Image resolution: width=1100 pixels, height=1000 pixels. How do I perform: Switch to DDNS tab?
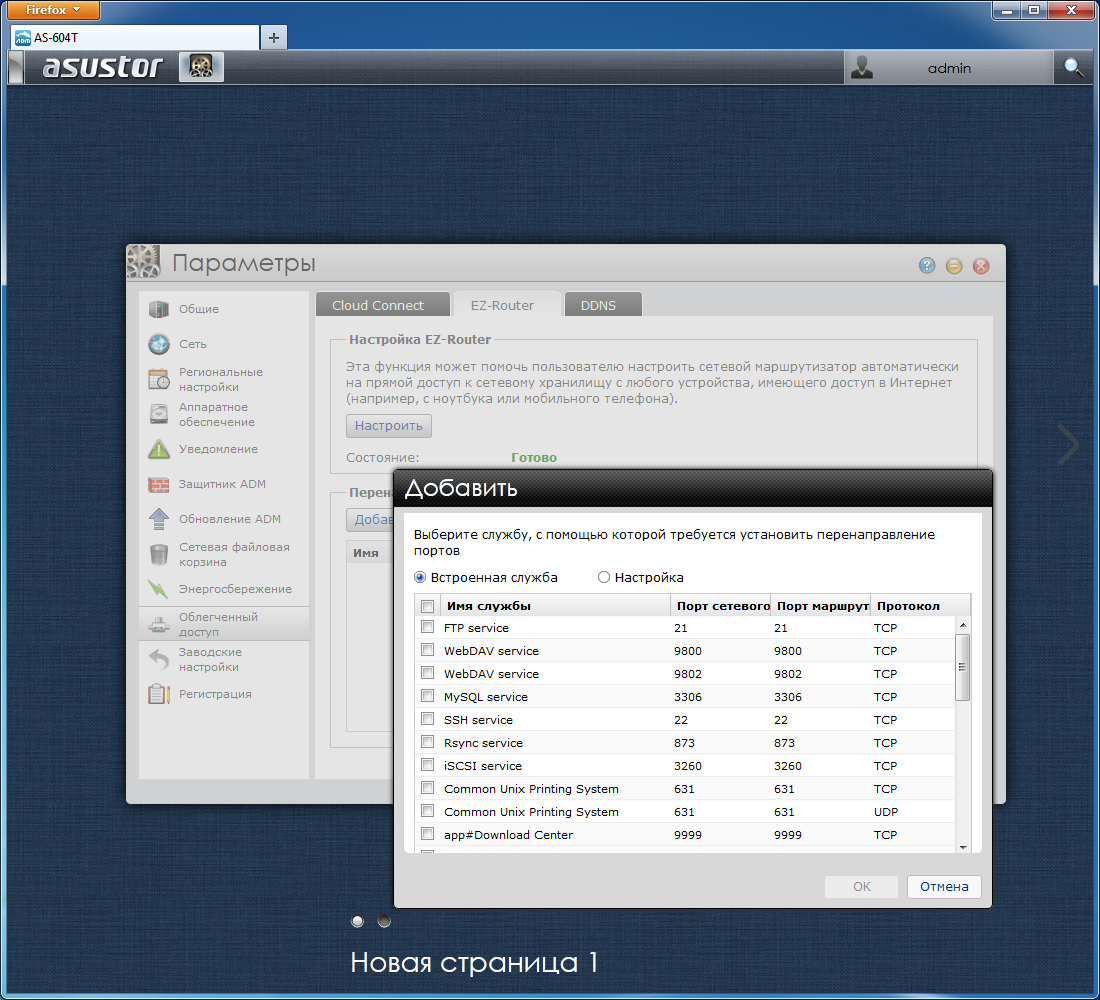click(603, 305)
